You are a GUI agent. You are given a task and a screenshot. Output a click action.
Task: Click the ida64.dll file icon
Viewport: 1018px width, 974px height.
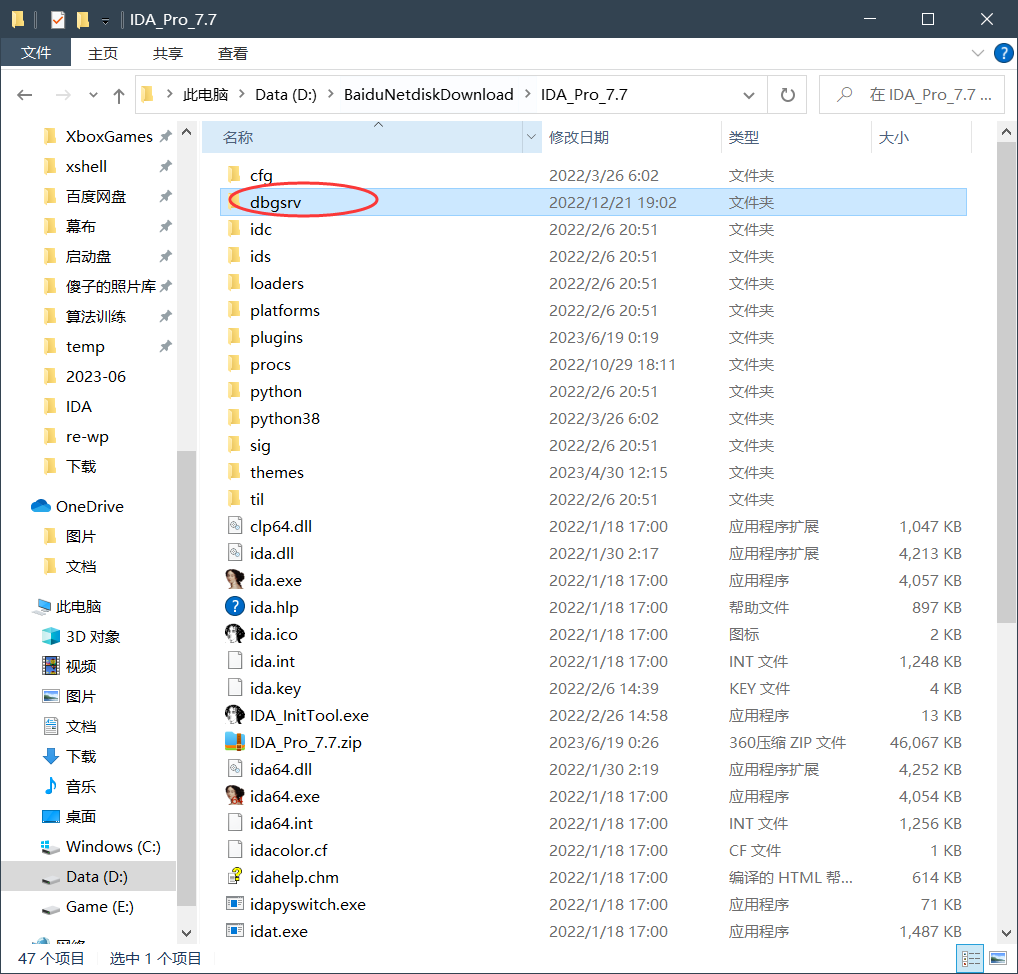tap(234, 769)
